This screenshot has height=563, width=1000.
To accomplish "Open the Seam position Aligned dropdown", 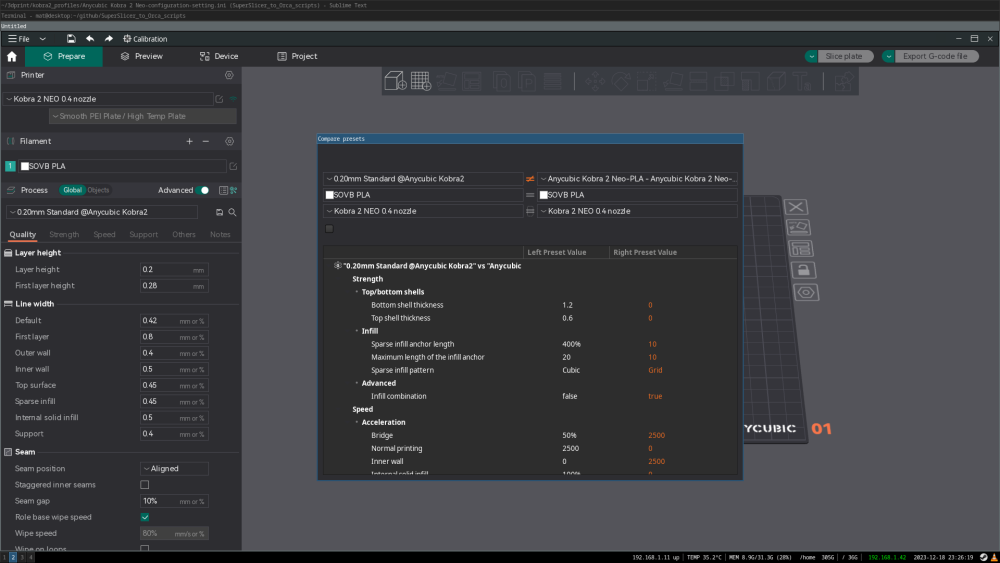I will [174, 469].
